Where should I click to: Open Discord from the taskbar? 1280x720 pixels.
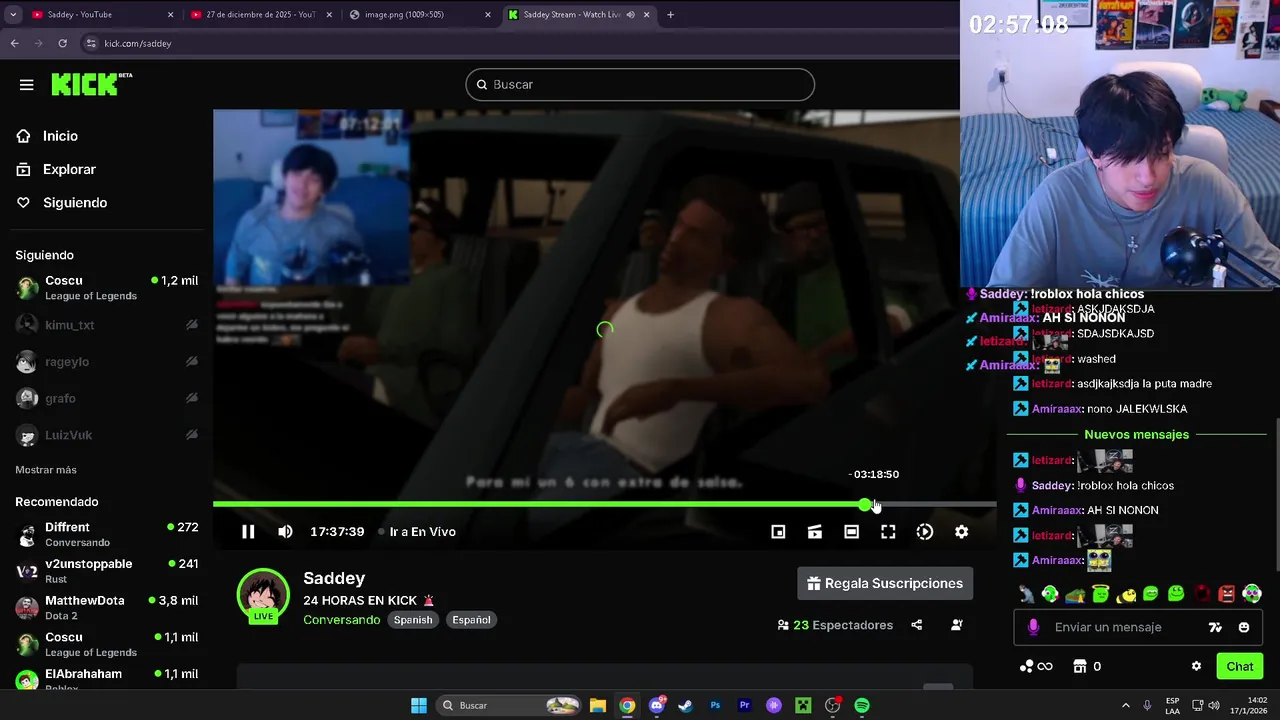tap(657, 706)
